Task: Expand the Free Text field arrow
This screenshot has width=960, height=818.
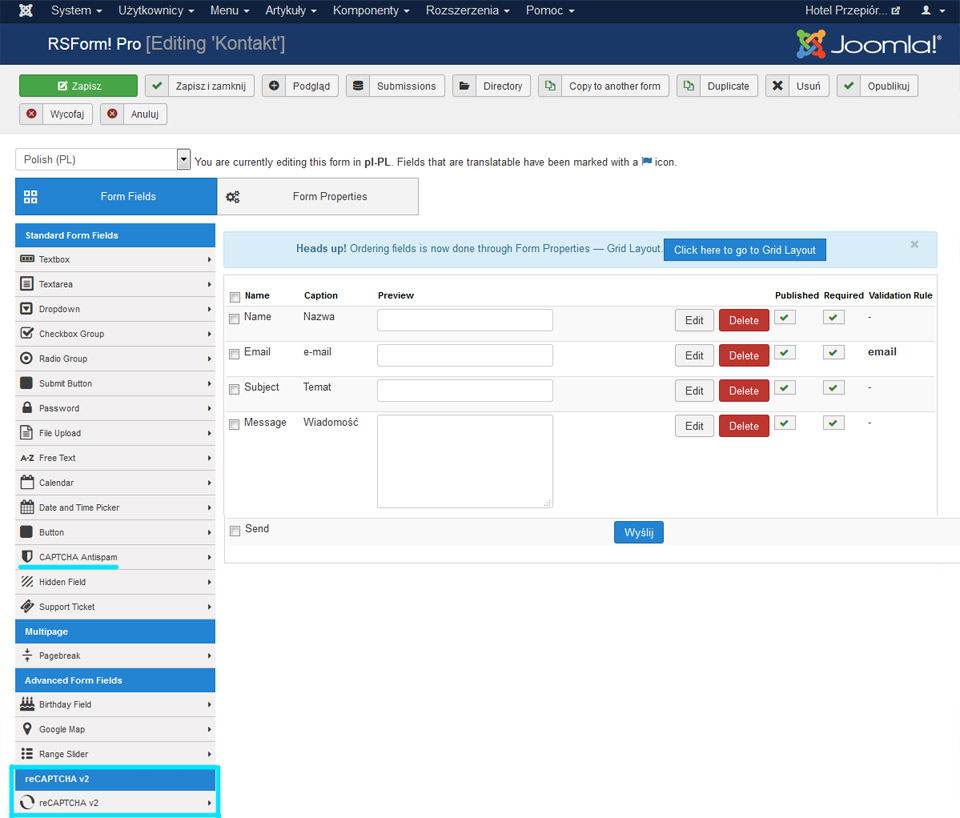Action: tap(209, 458)
